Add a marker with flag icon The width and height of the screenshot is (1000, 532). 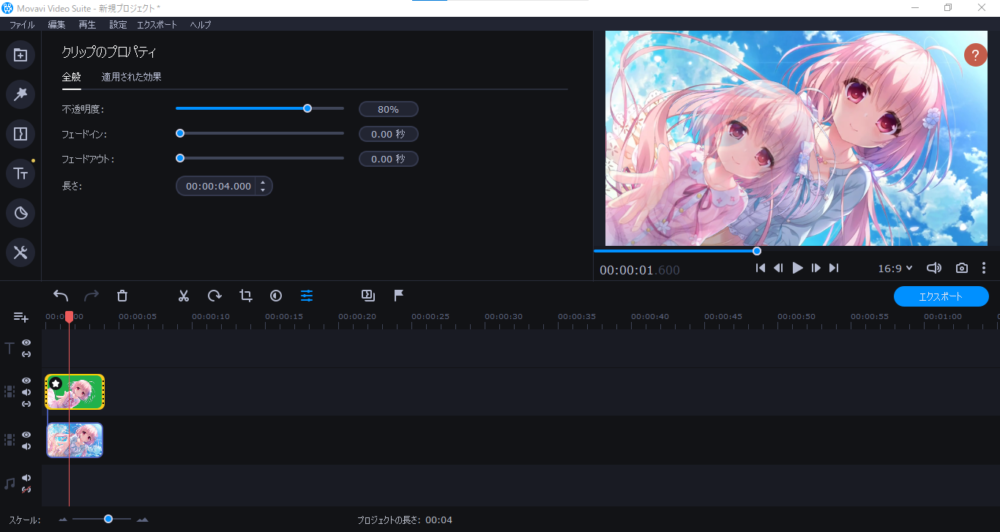click(399, 295)
